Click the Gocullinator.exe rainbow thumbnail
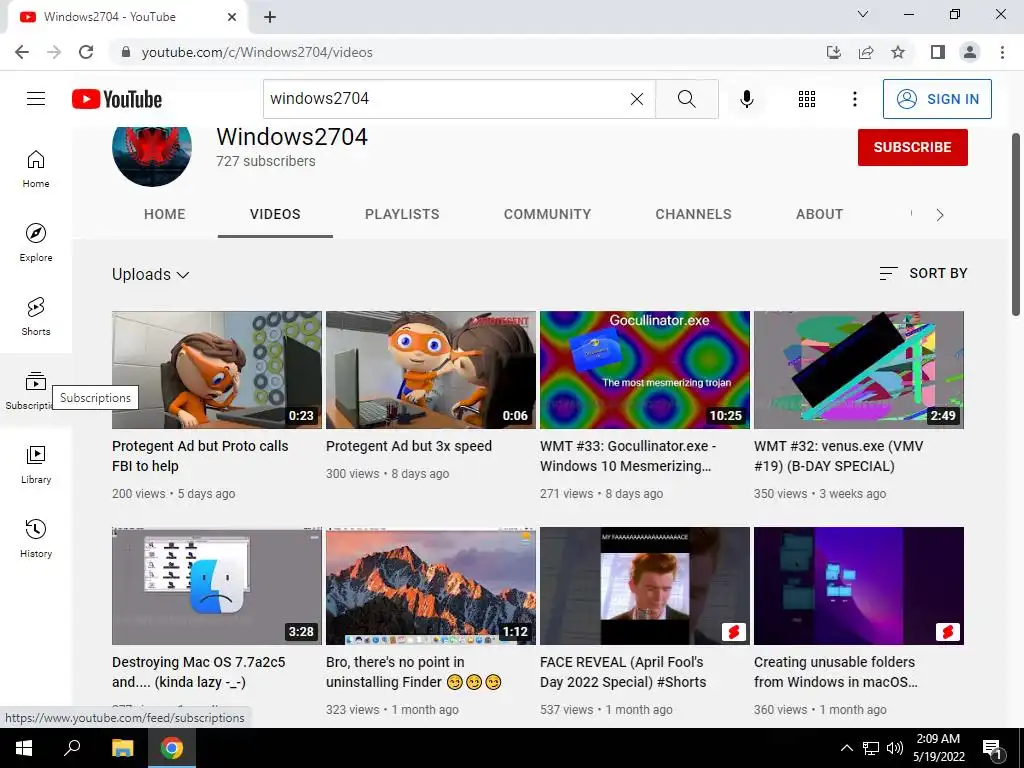The height and width of the screenshot is (768, 1024). [x=645, y=370]
